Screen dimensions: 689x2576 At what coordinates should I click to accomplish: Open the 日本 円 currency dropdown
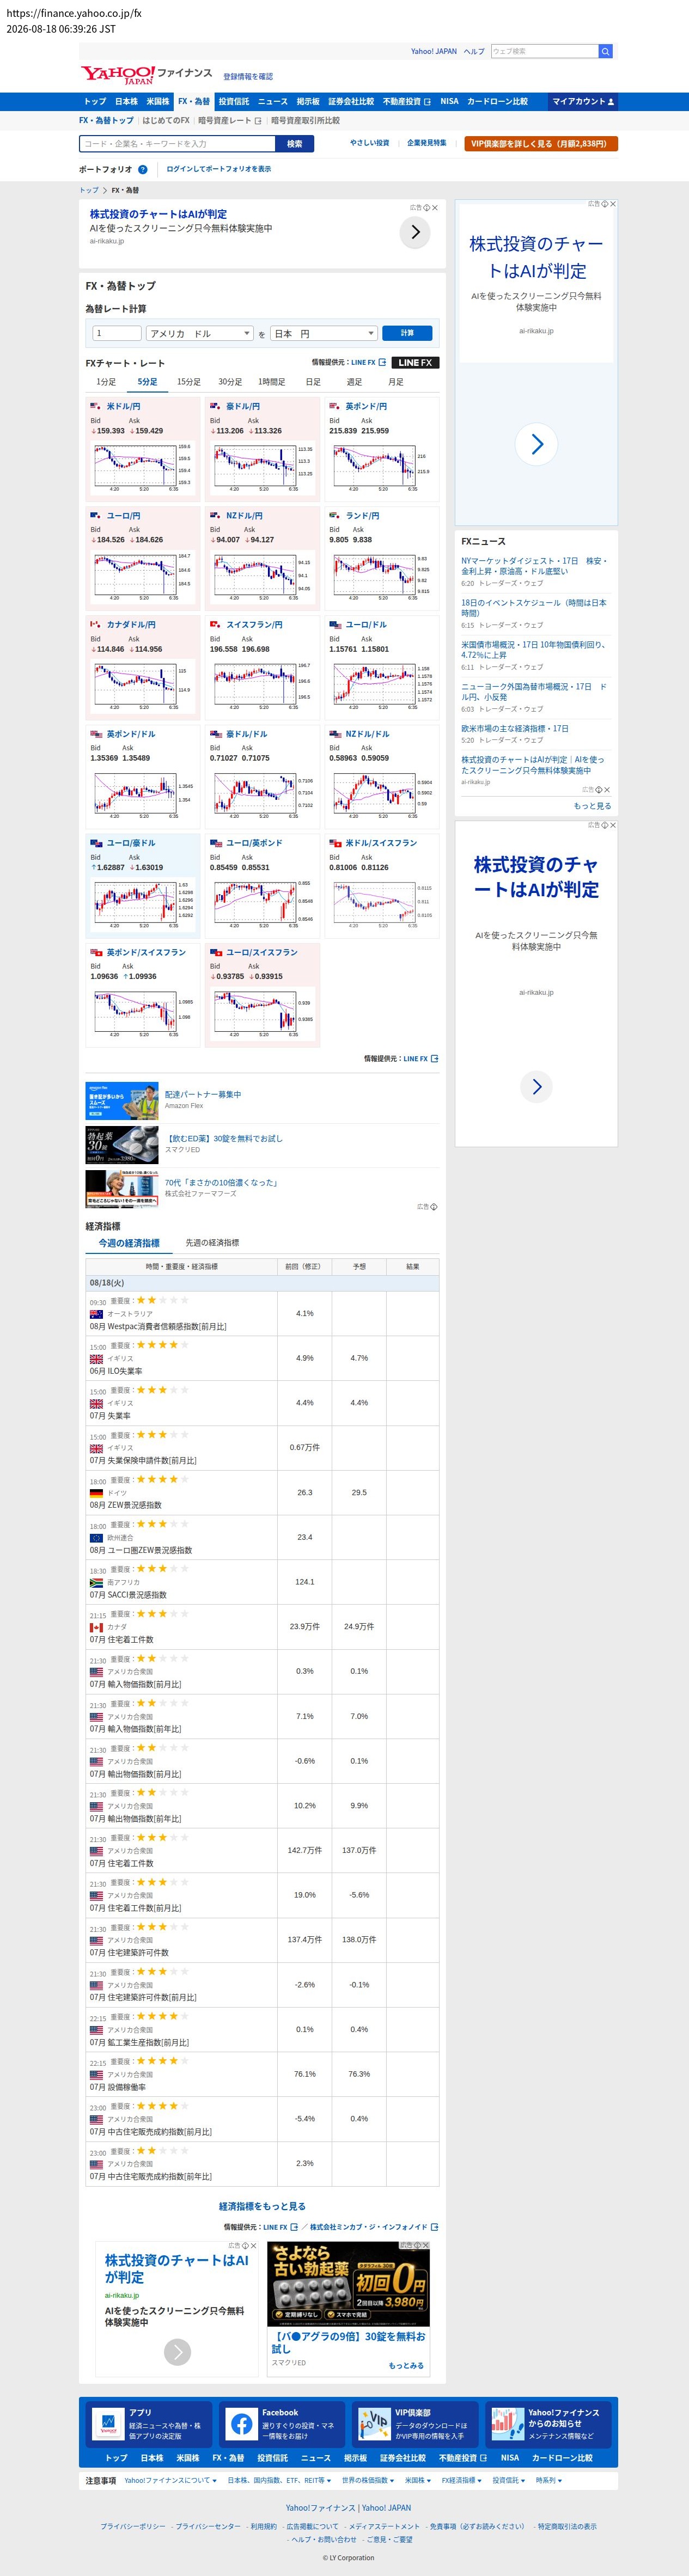point(324,333)
